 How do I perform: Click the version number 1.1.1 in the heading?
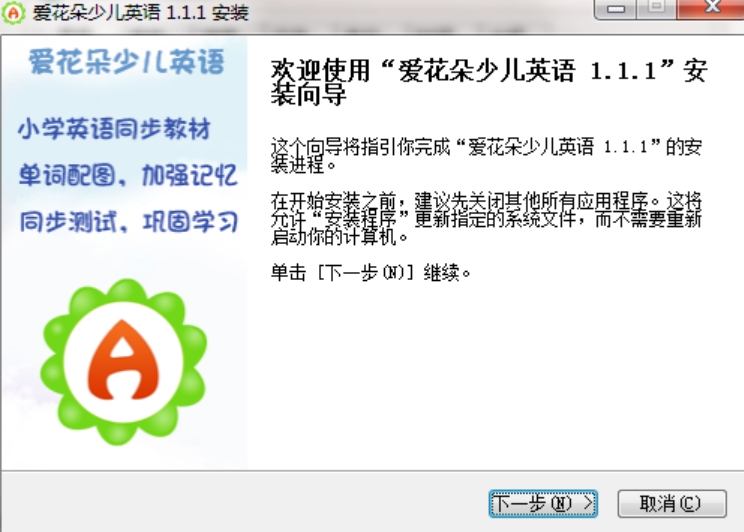pyautogui.click(x=623, y=72)
